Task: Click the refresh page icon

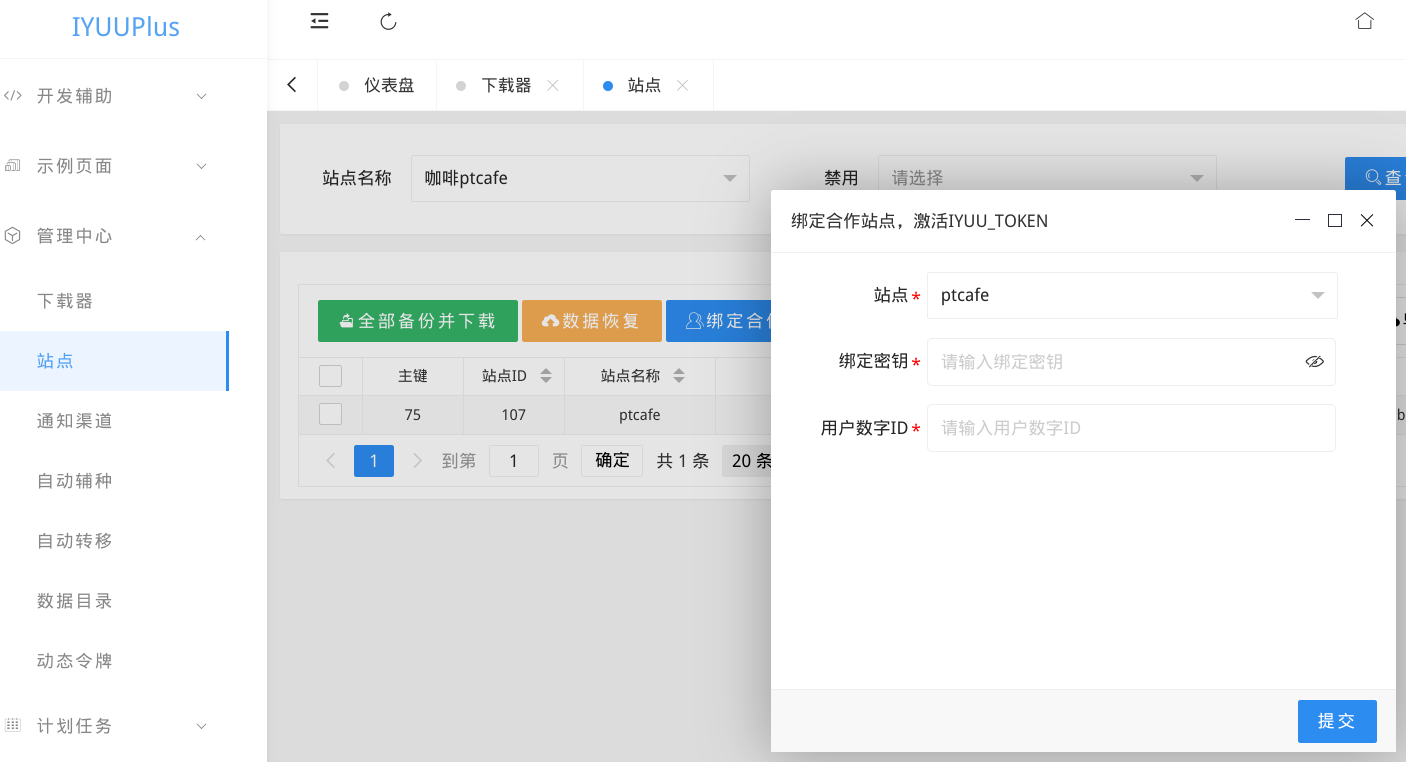Action: tap(389, 21)
